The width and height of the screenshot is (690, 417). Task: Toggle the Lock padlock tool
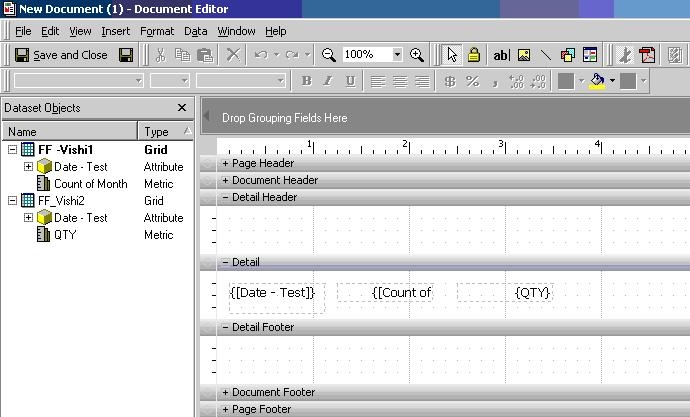tap(473, 55)
